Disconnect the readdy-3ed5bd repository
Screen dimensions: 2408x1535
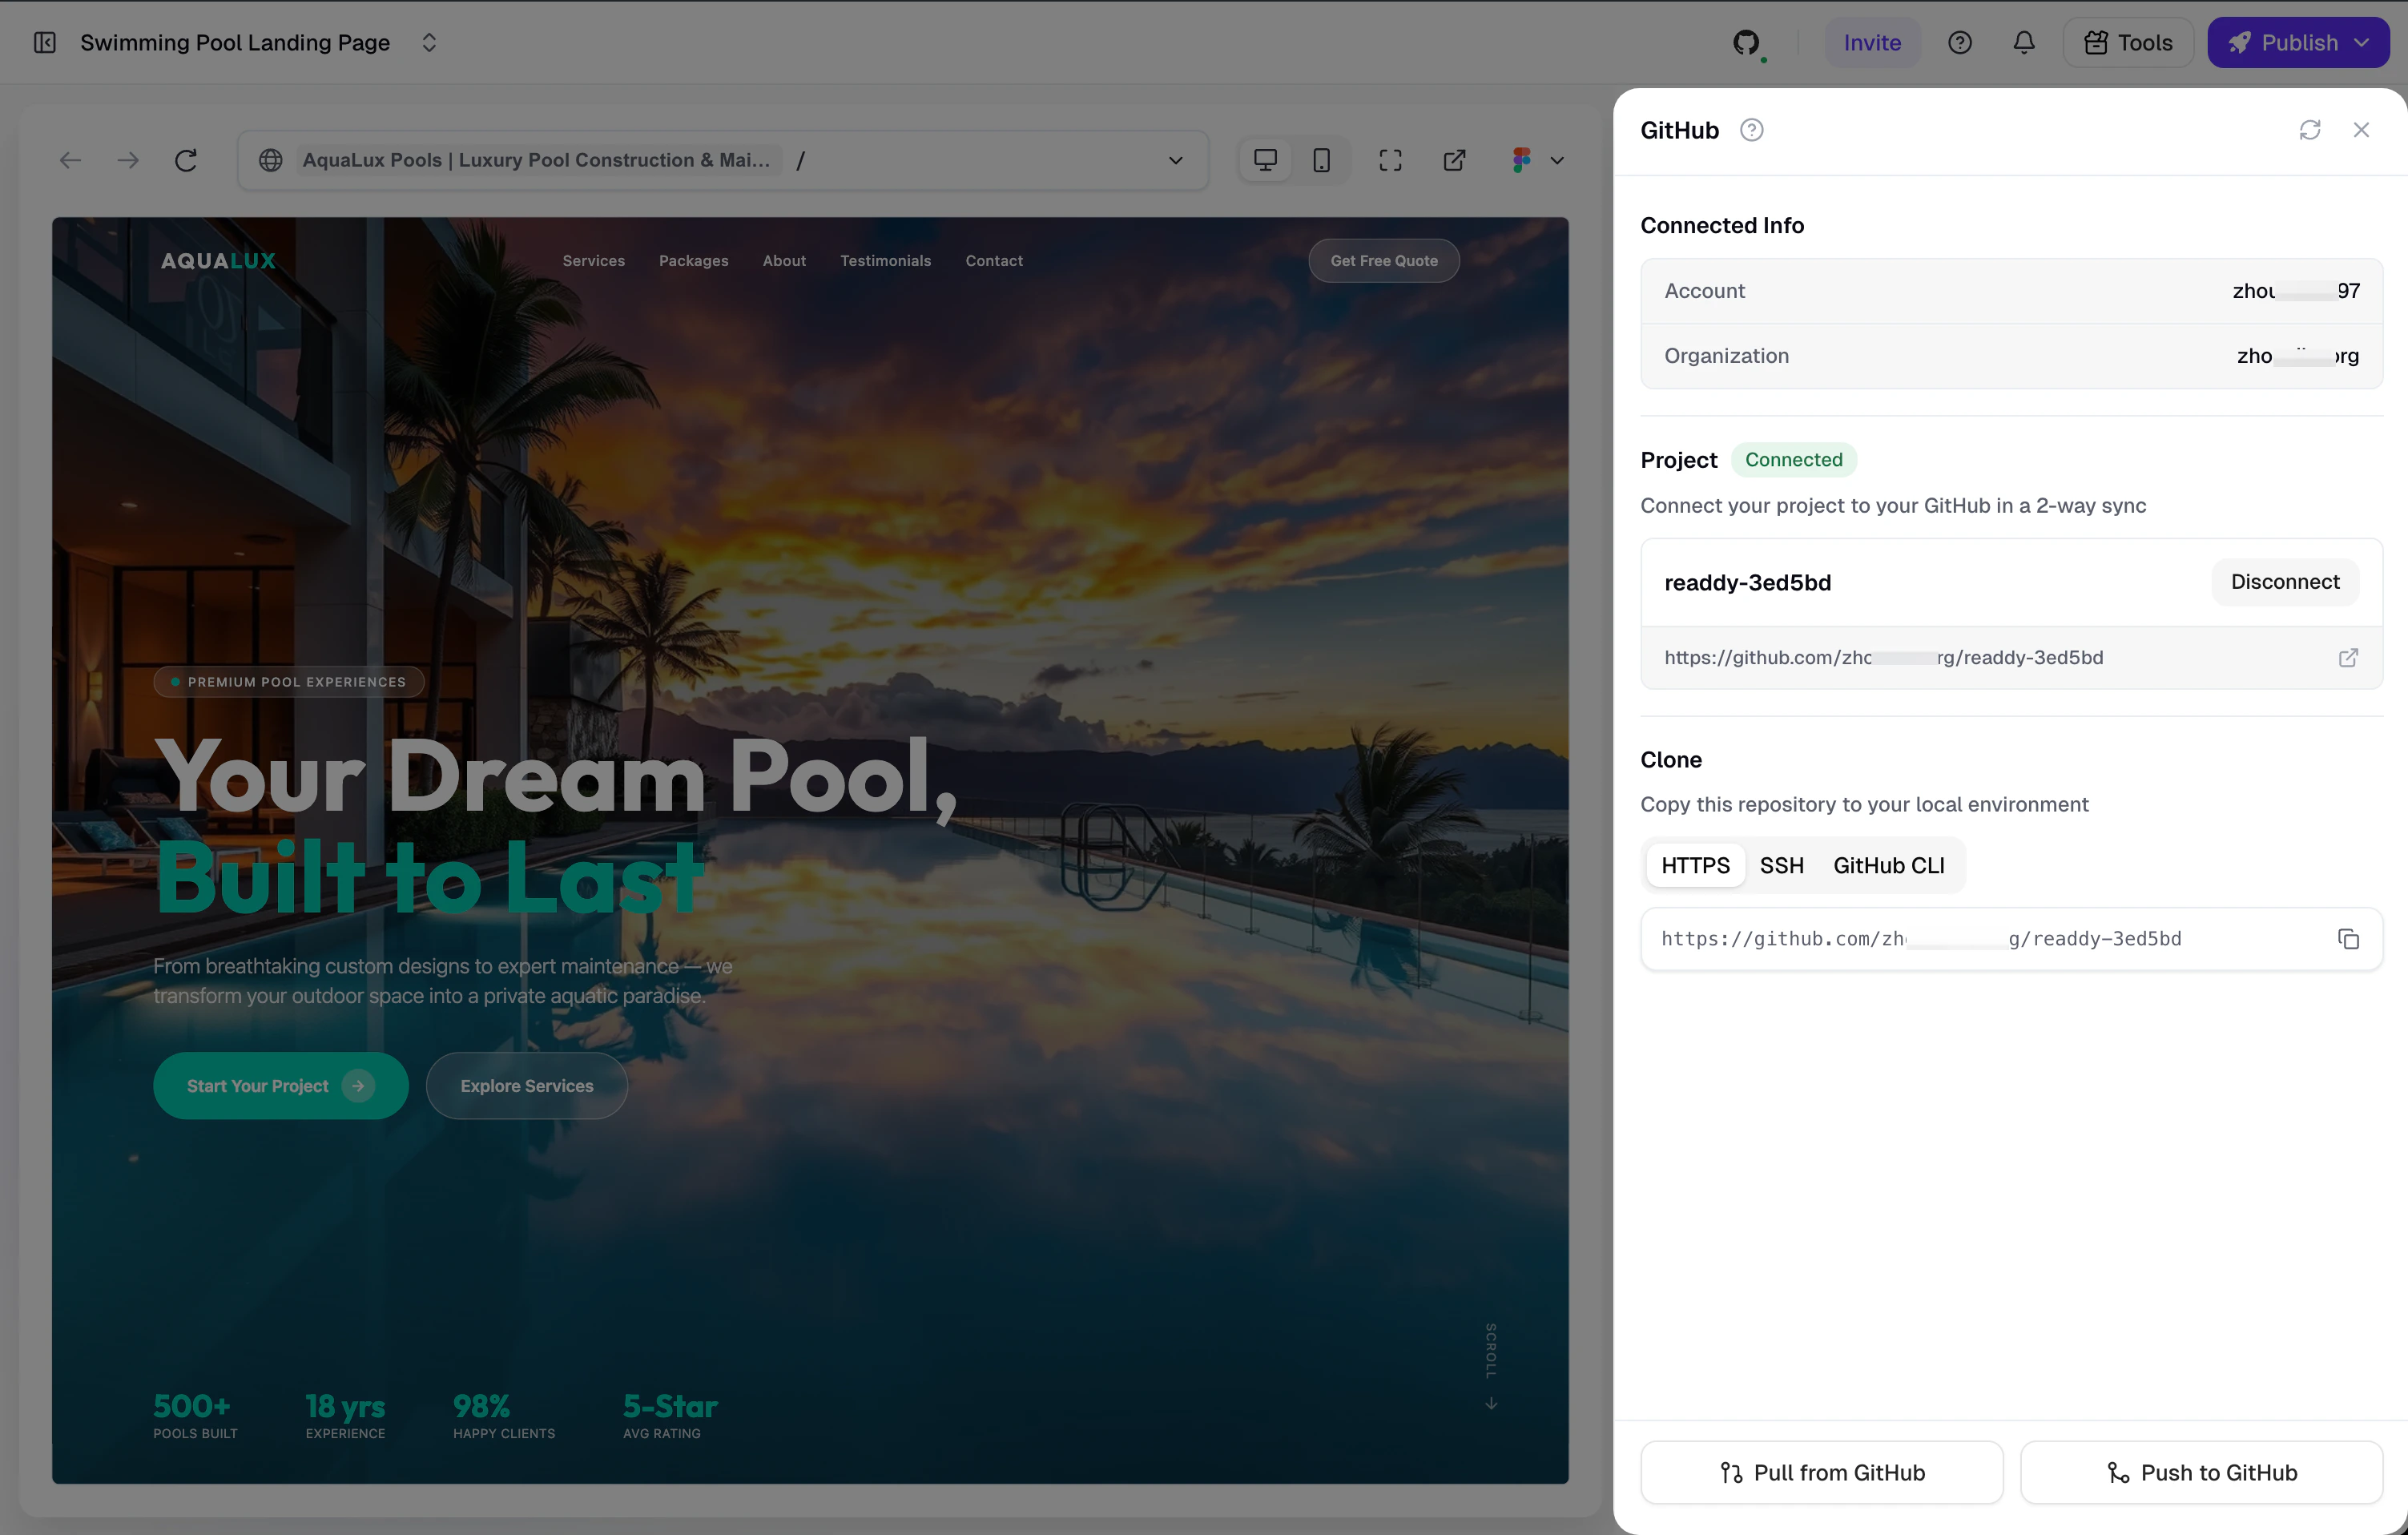(x=2284, y=582)
